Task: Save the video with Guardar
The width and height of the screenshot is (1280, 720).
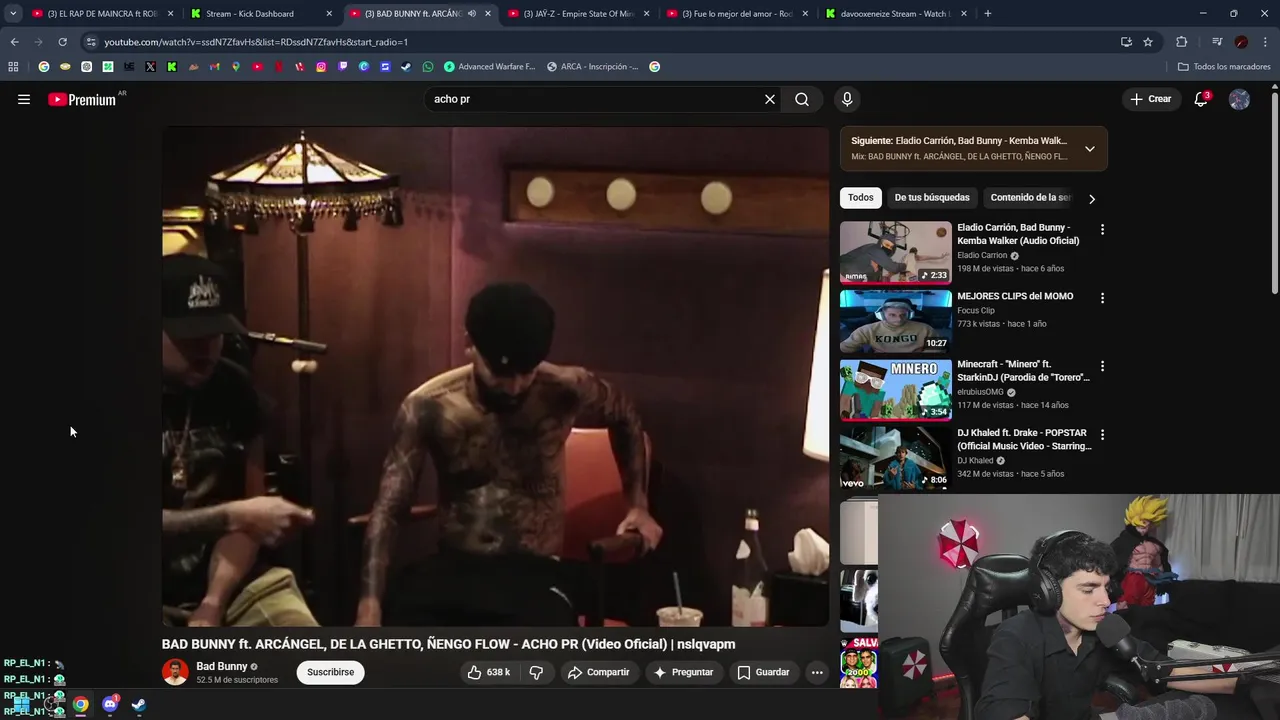Action: point(764,672)
